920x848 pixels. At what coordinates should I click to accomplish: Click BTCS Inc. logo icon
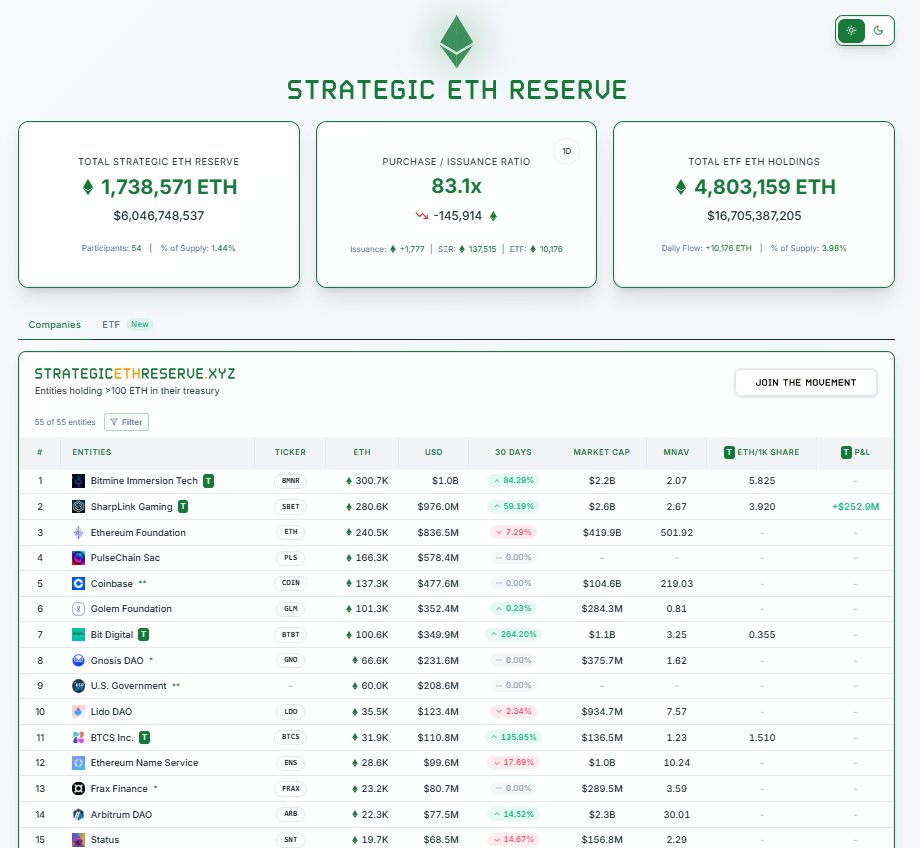point(78,737)
